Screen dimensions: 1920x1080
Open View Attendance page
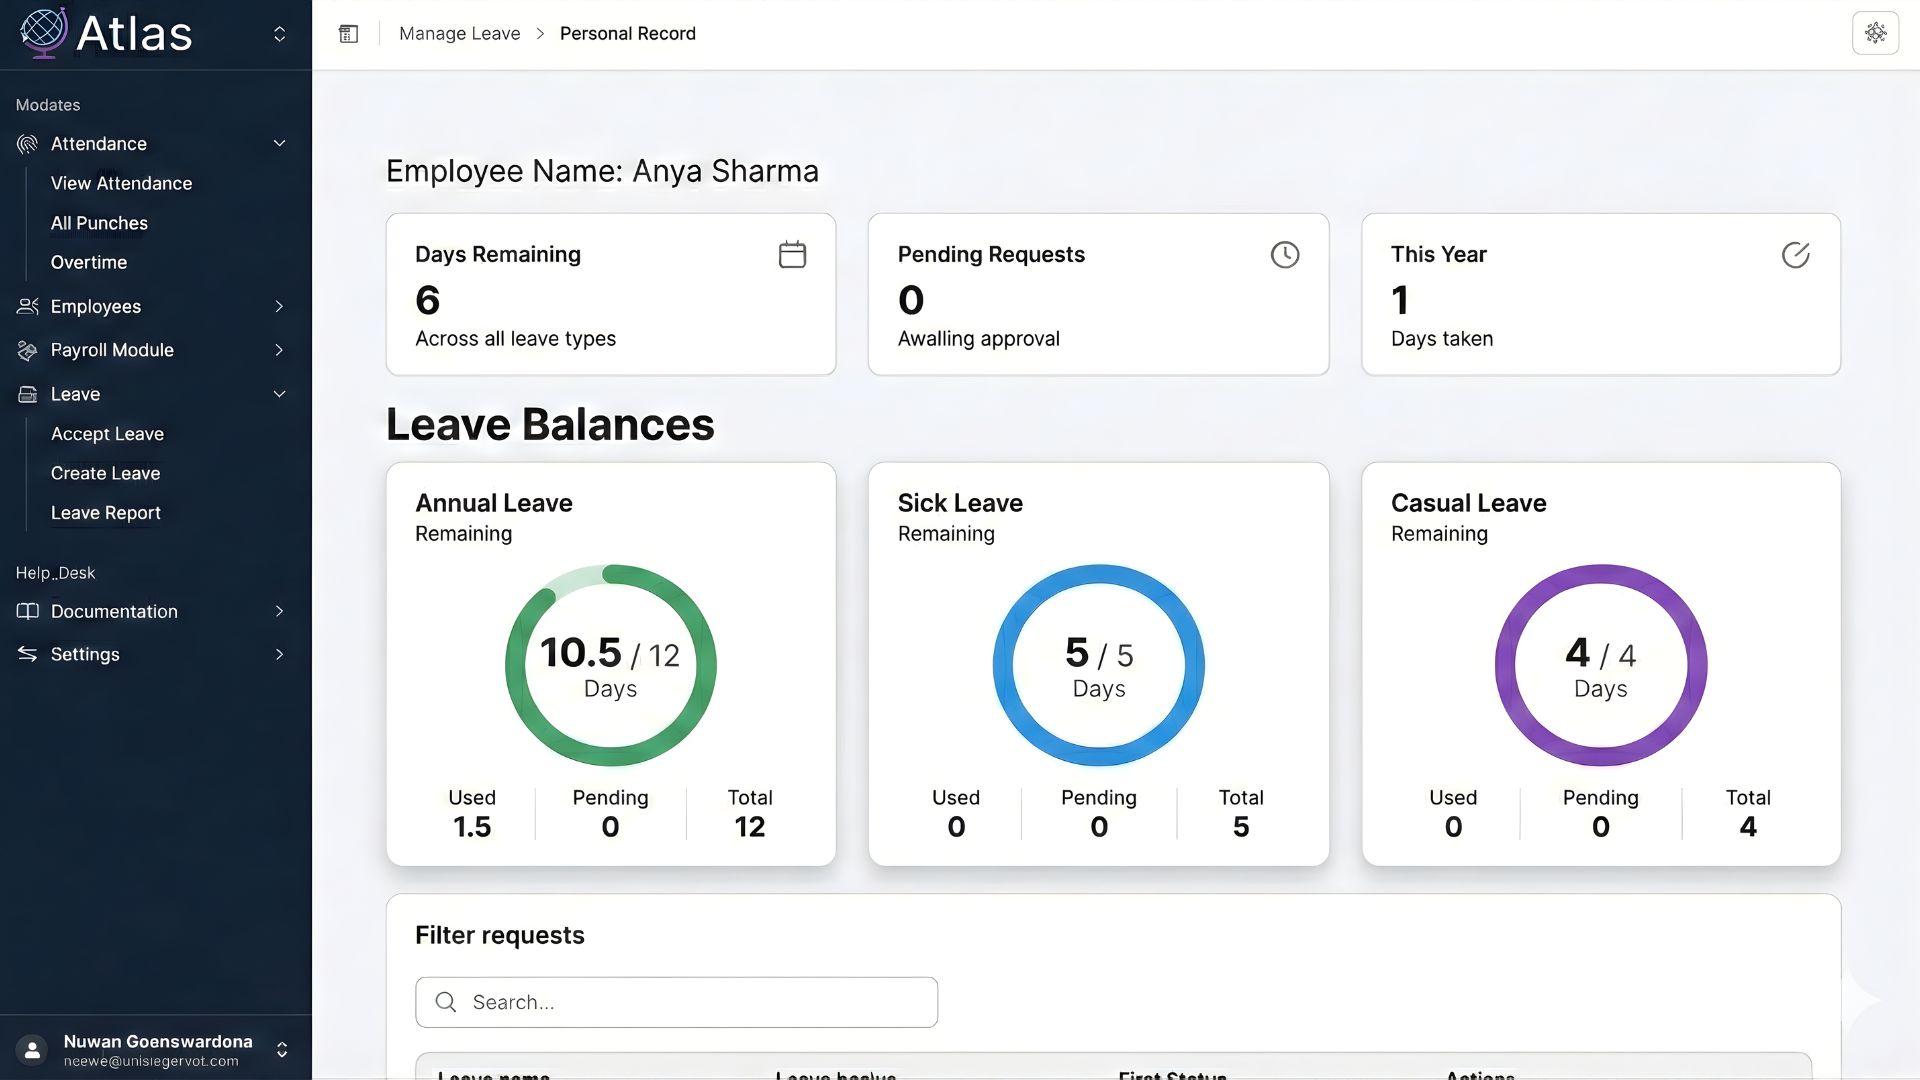coord(121,183)
